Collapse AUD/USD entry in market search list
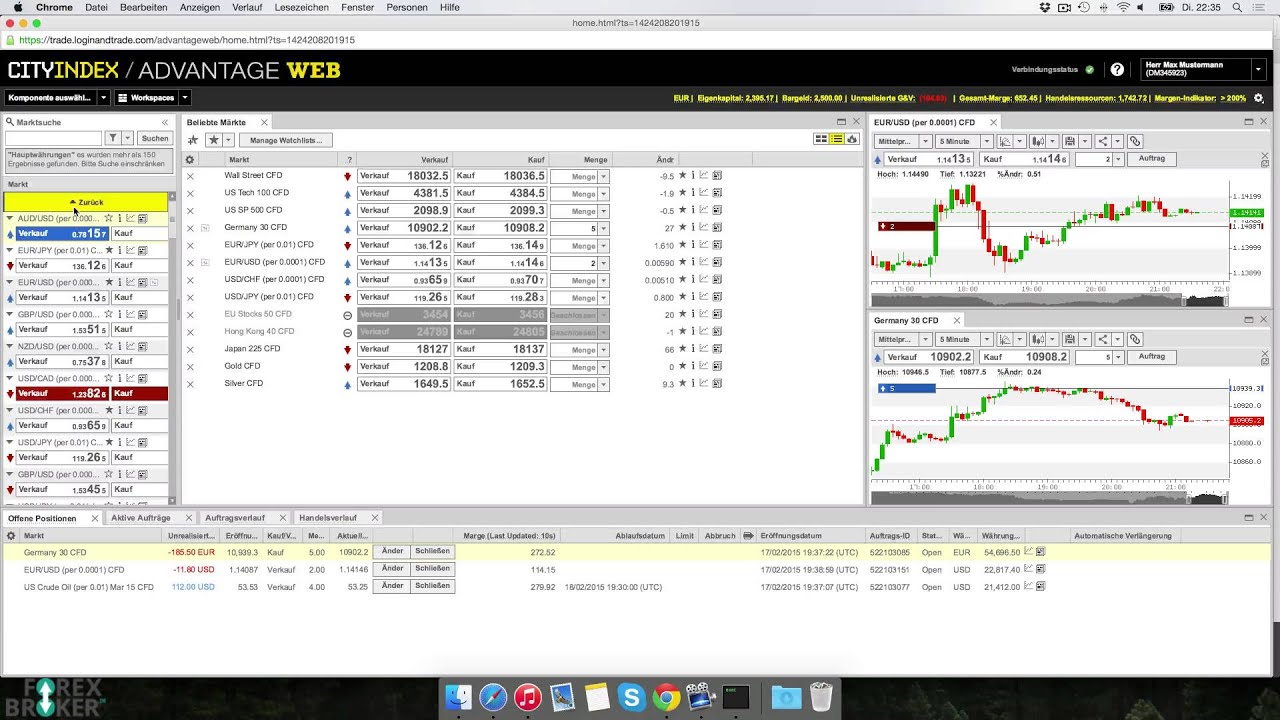The image size is (1280, 720). tap(10, 218)
